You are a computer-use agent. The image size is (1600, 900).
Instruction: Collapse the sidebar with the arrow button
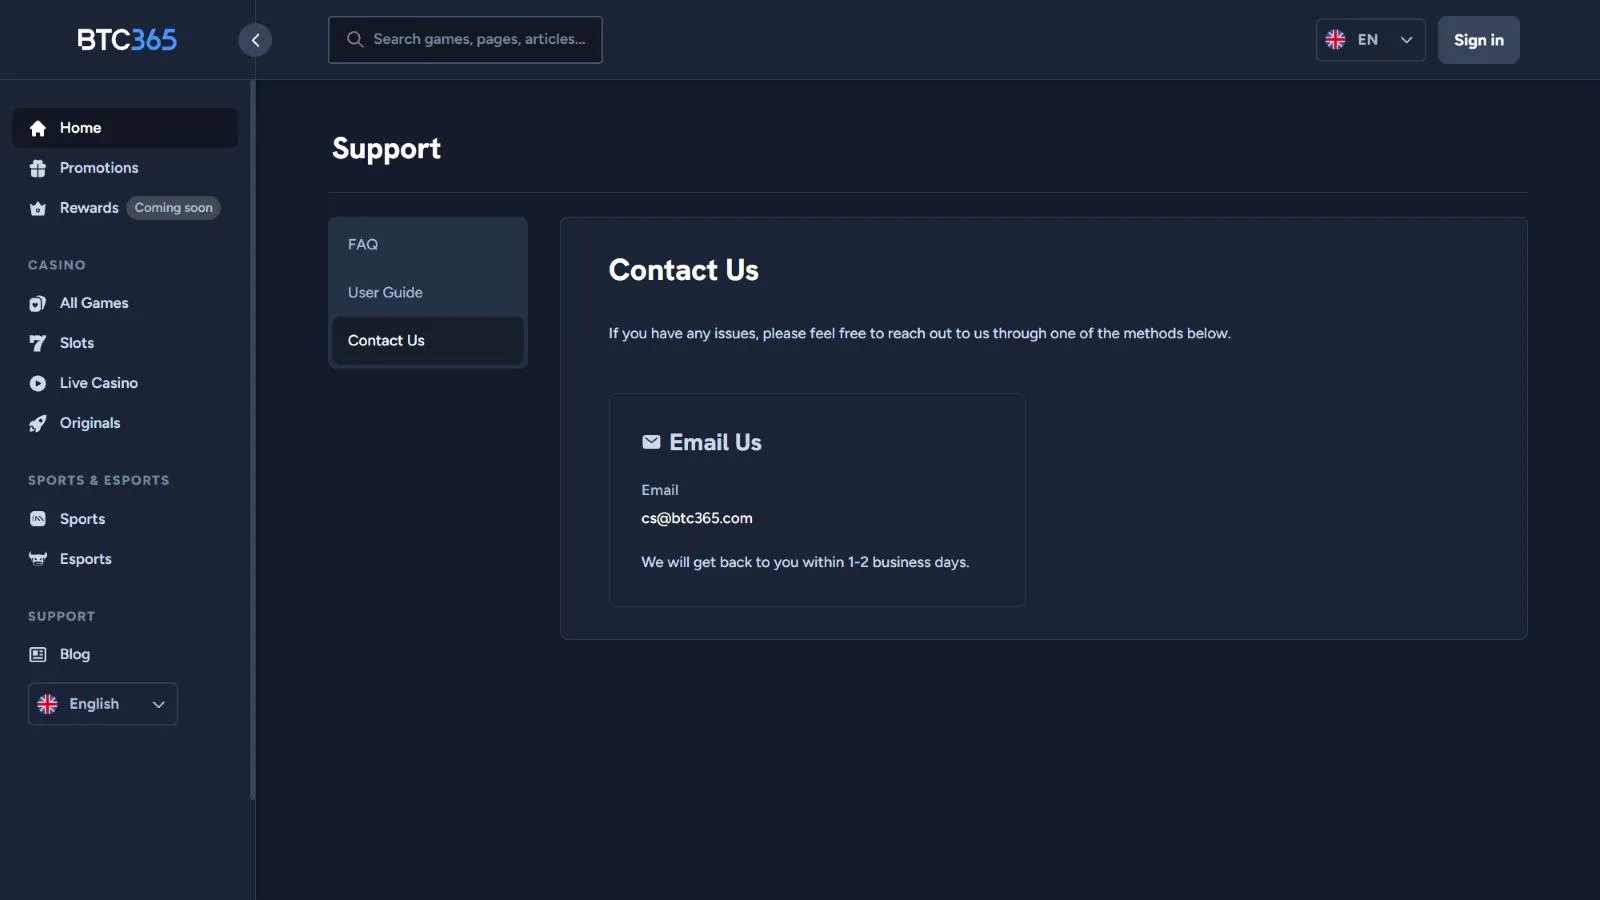[x=255, y=40]
